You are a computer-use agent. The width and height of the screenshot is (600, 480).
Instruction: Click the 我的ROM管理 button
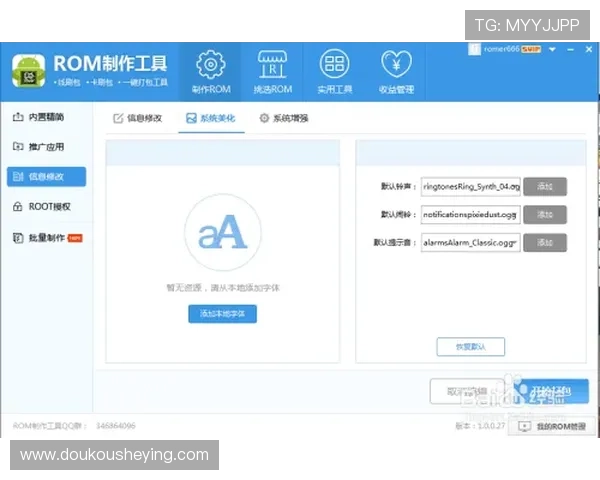point(553,426)
